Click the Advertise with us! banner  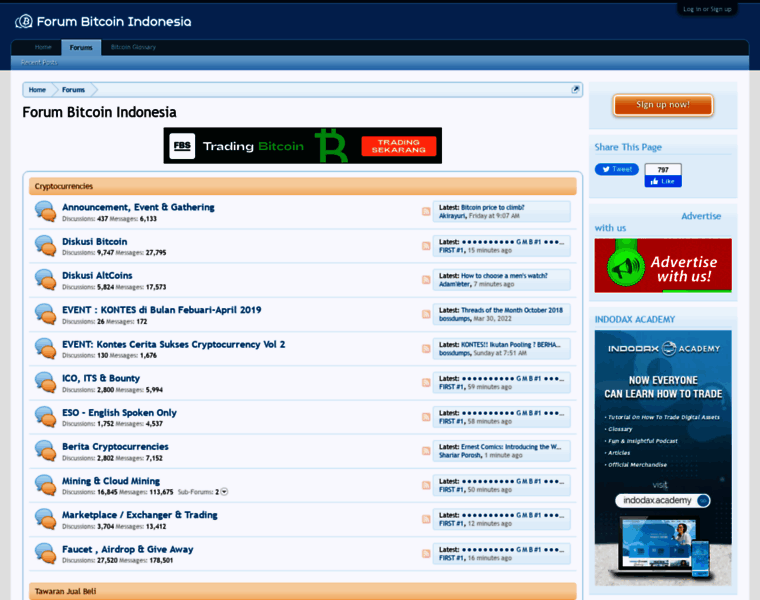click(663, 266)
